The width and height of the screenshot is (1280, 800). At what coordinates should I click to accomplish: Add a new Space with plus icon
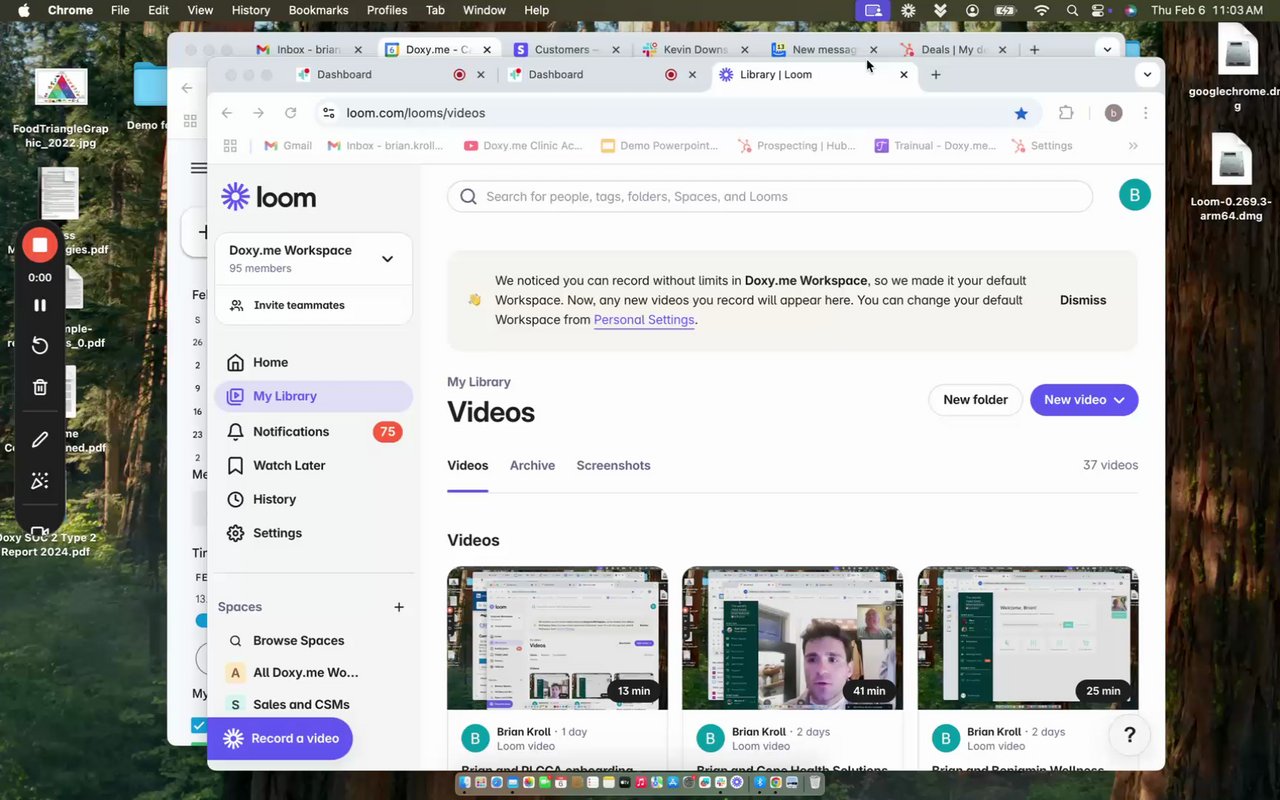pyautogui.click(x=399, y=607)
